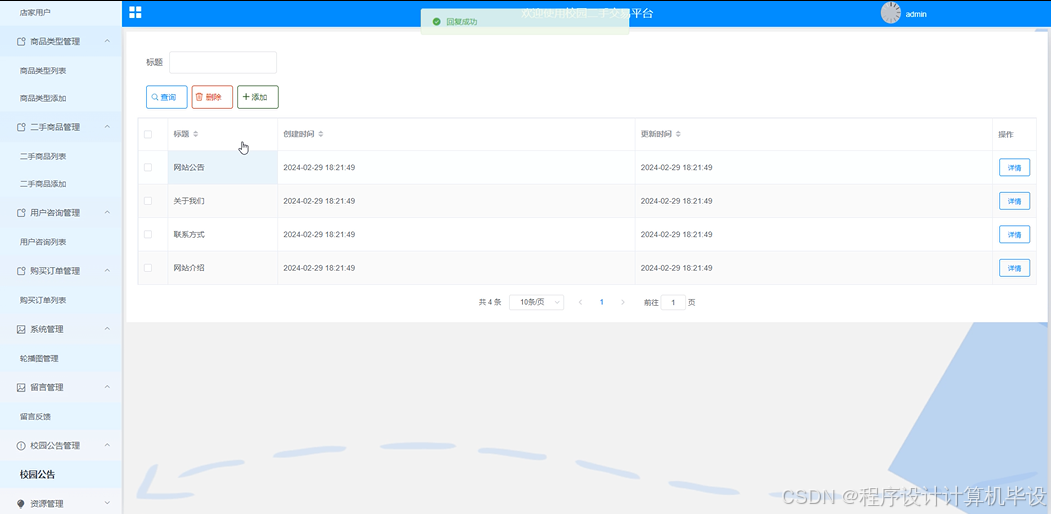Click the 系统管理 picture icon

[21, 330]
